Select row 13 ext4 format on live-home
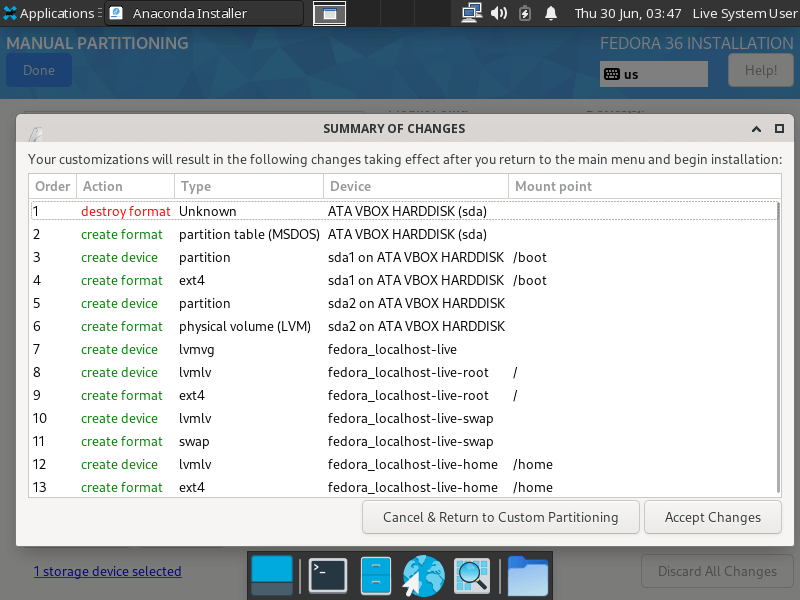This screenshot has height=600, width=800. click(x=404, y=487)
